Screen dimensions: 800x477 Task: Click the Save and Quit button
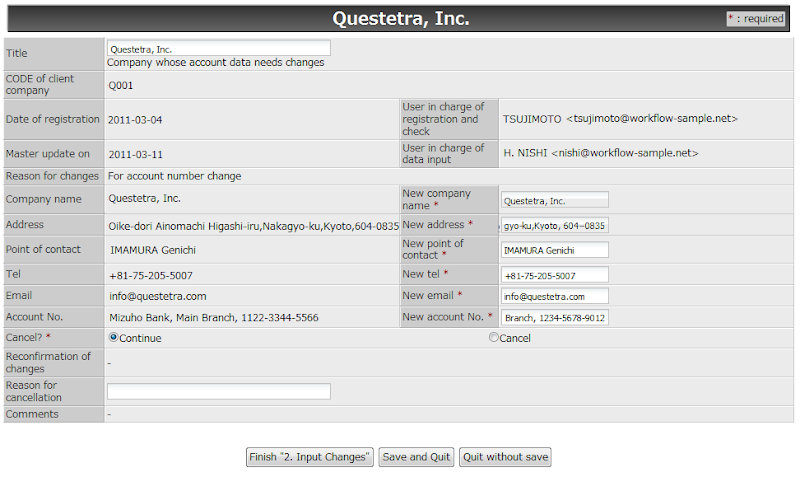click(x=416, y=457)
